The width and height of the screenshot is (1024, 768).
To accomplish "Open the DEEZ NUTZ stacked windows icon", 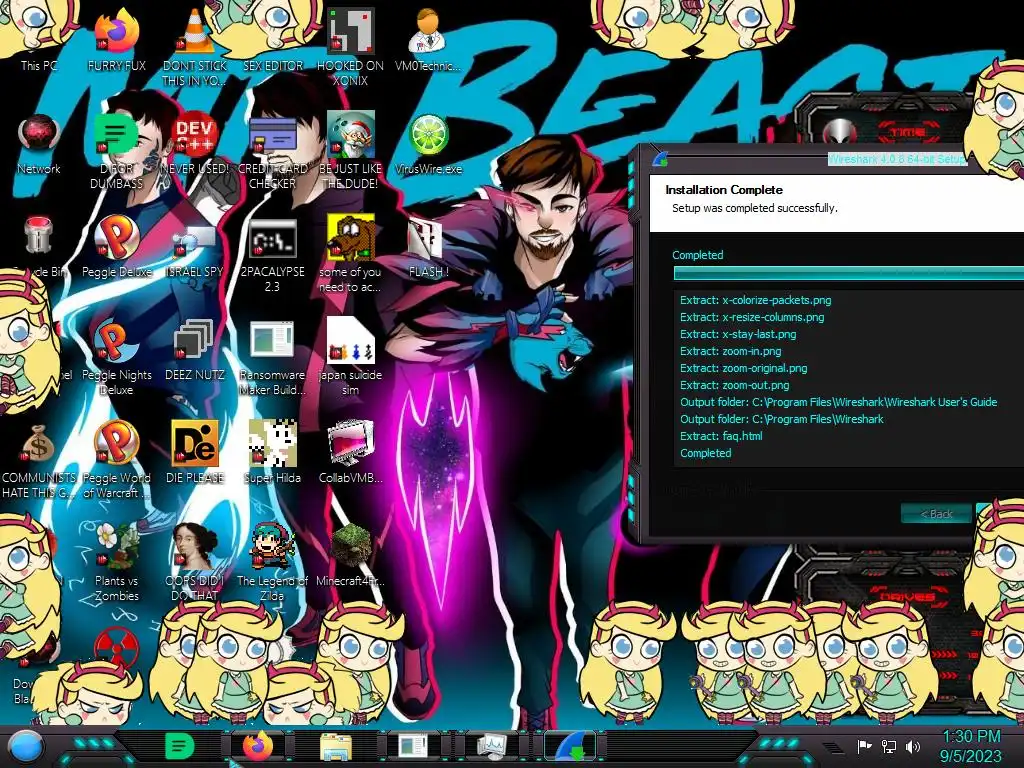I will pos(195,341).
